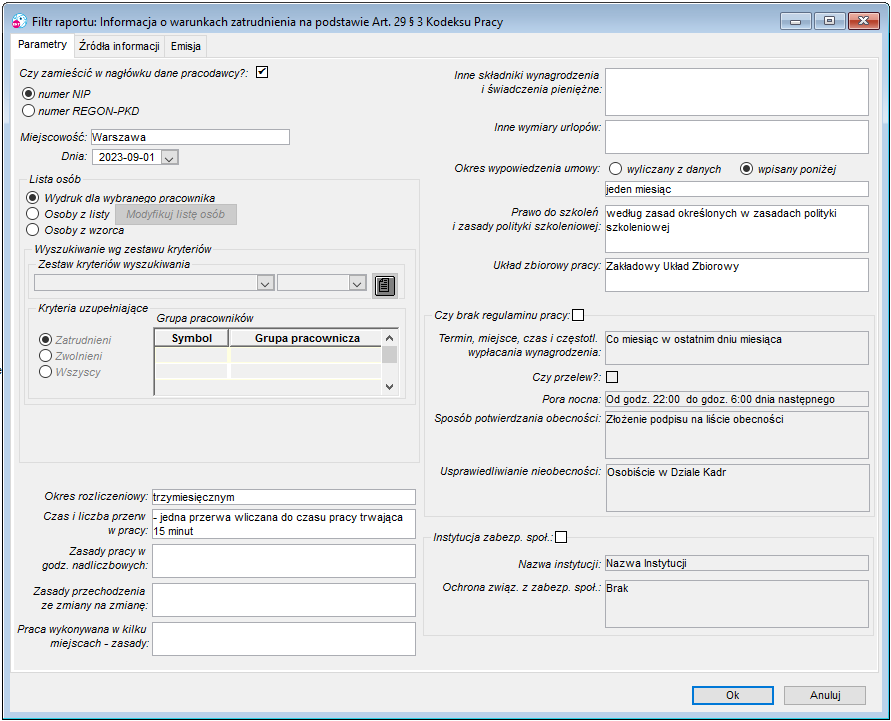The width and height of the screenshot is (891, 721).
Task: Click Termin wypłacania wynagrodzenia text area
Action: coord(736,348)
